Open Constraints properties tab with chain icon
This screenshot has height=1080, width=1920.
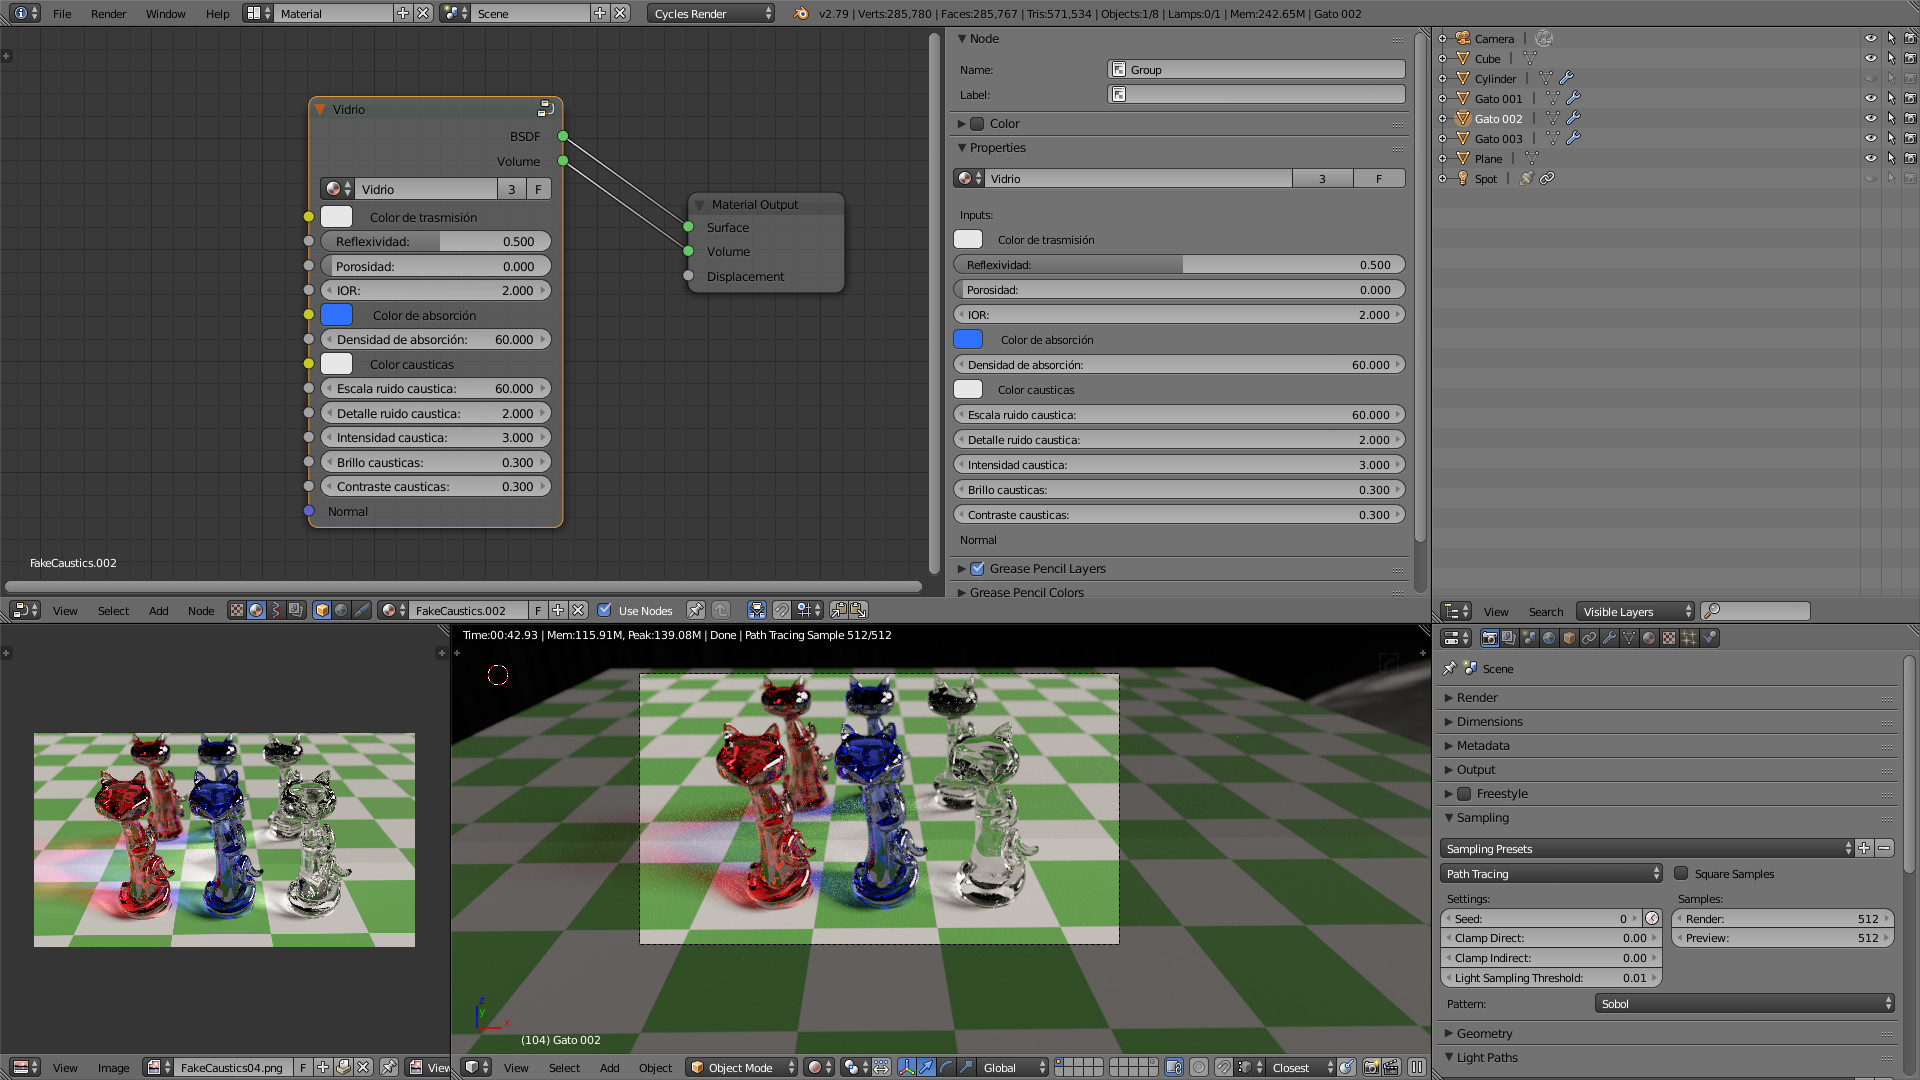(1589, 638)
